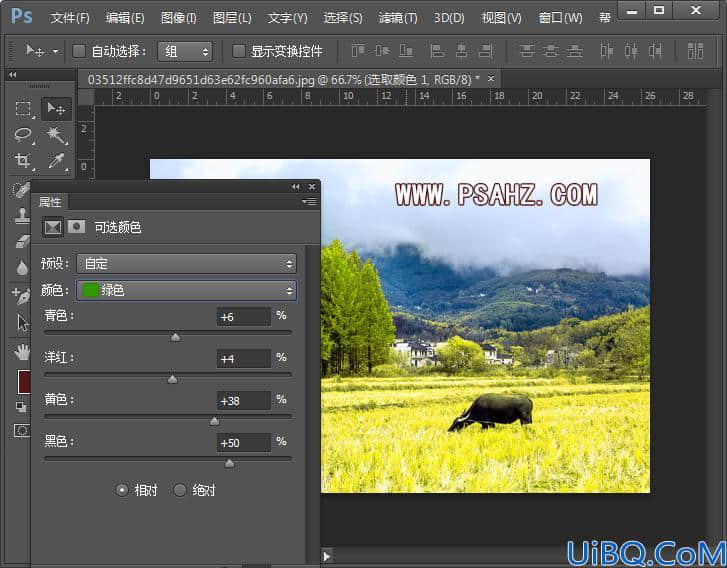Enable the 显示变换控件 checkbox

tap(238, 51)
